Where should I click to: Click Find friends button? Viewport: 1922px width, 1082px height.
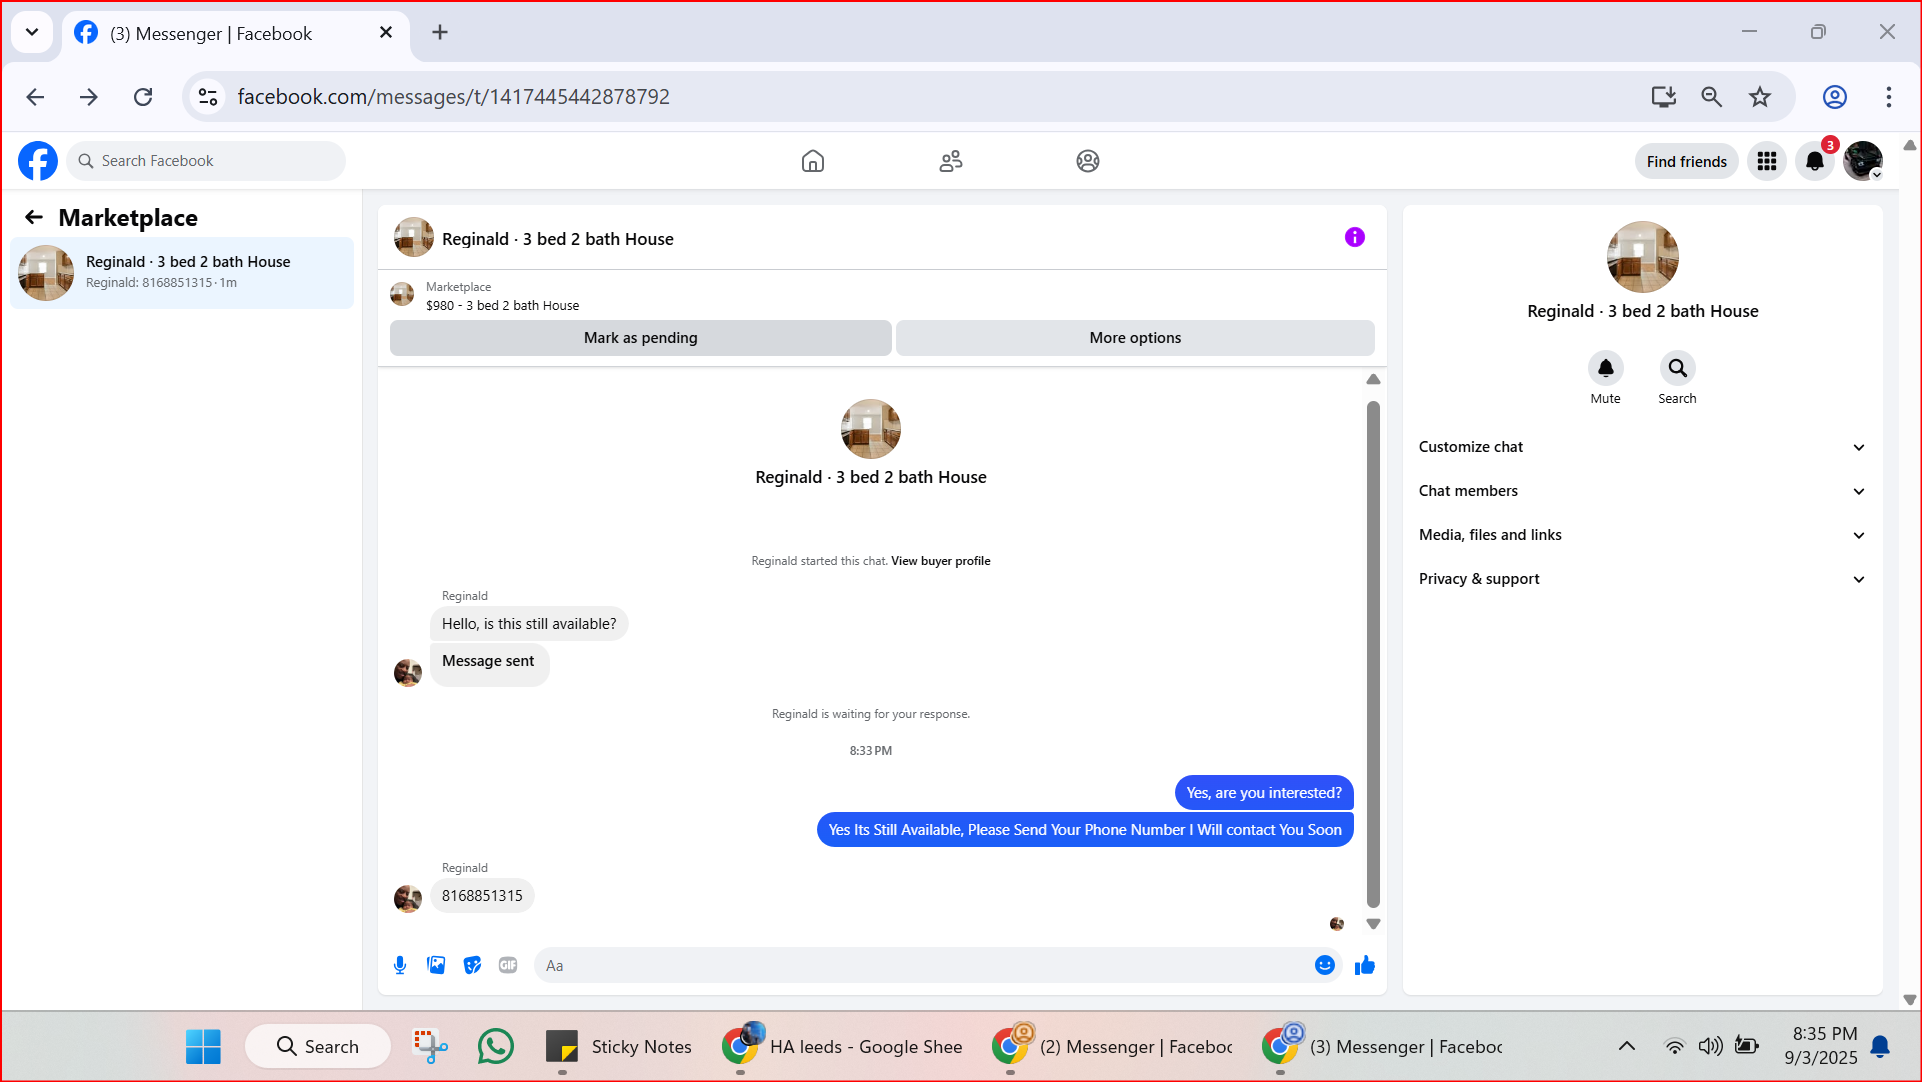coord(1687,161)
